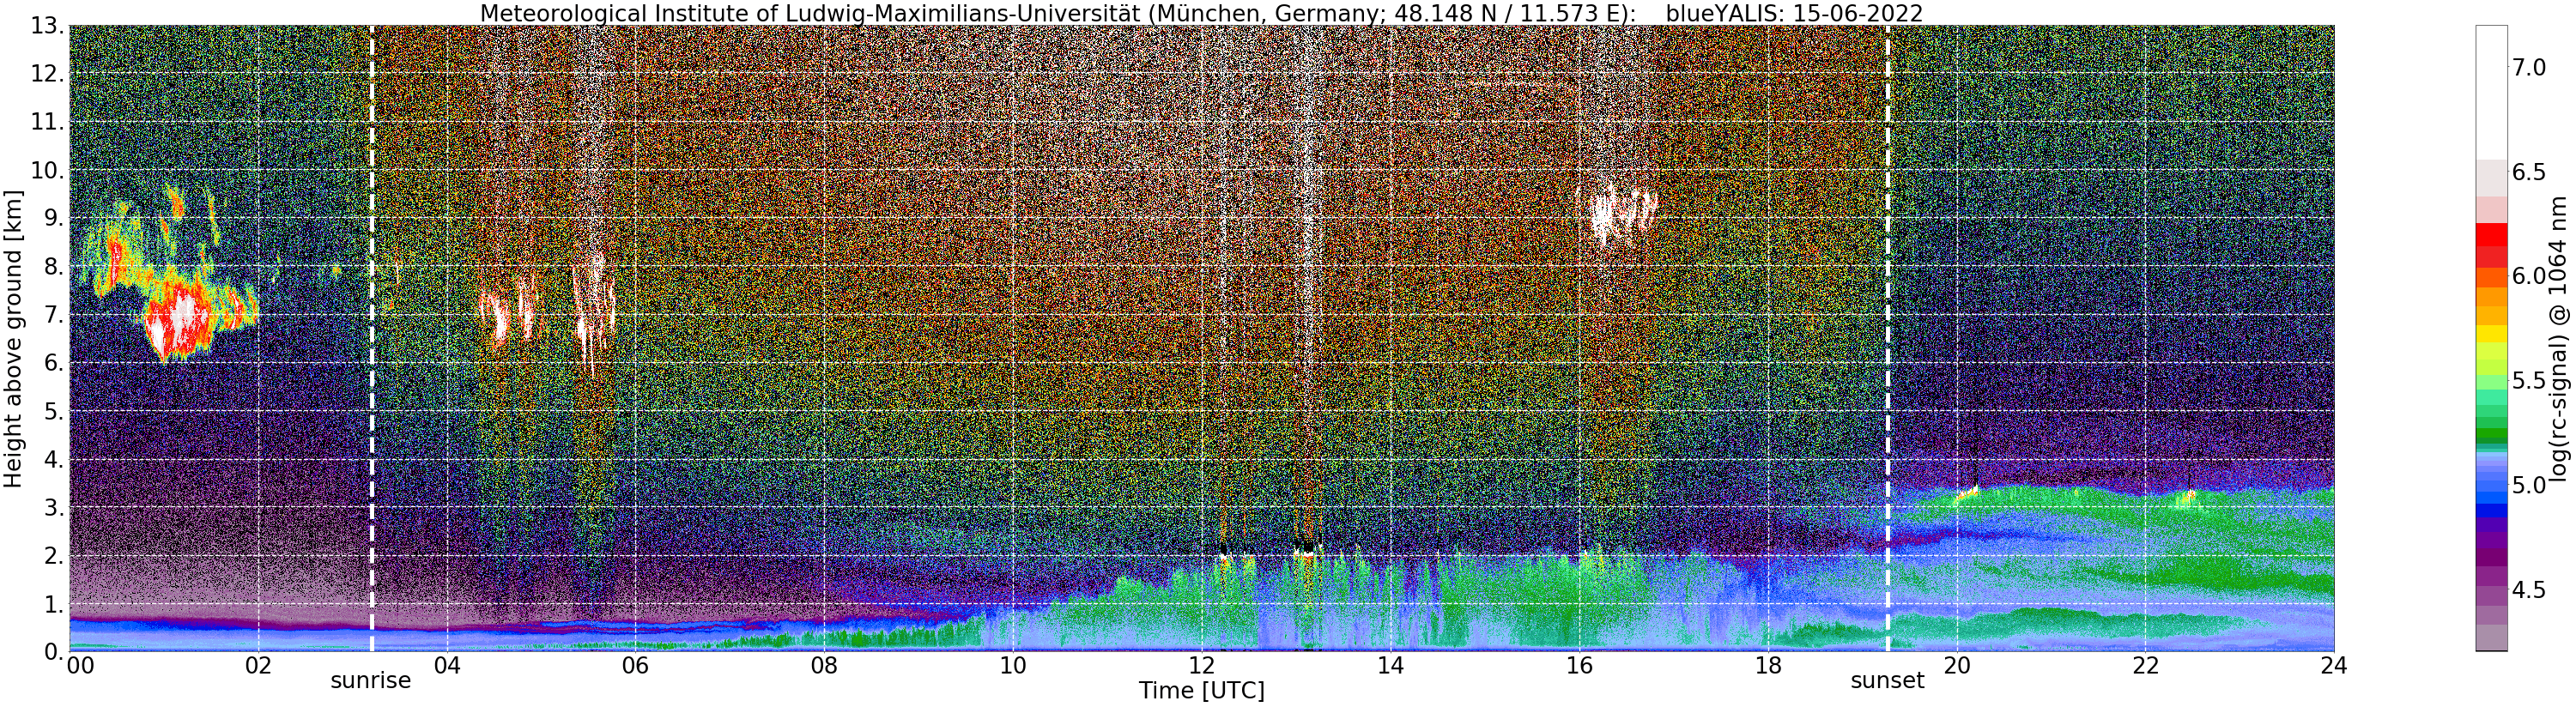Click the '11.' height tick label
Viewport: 2576px width, 707px height.
point(46,122)
